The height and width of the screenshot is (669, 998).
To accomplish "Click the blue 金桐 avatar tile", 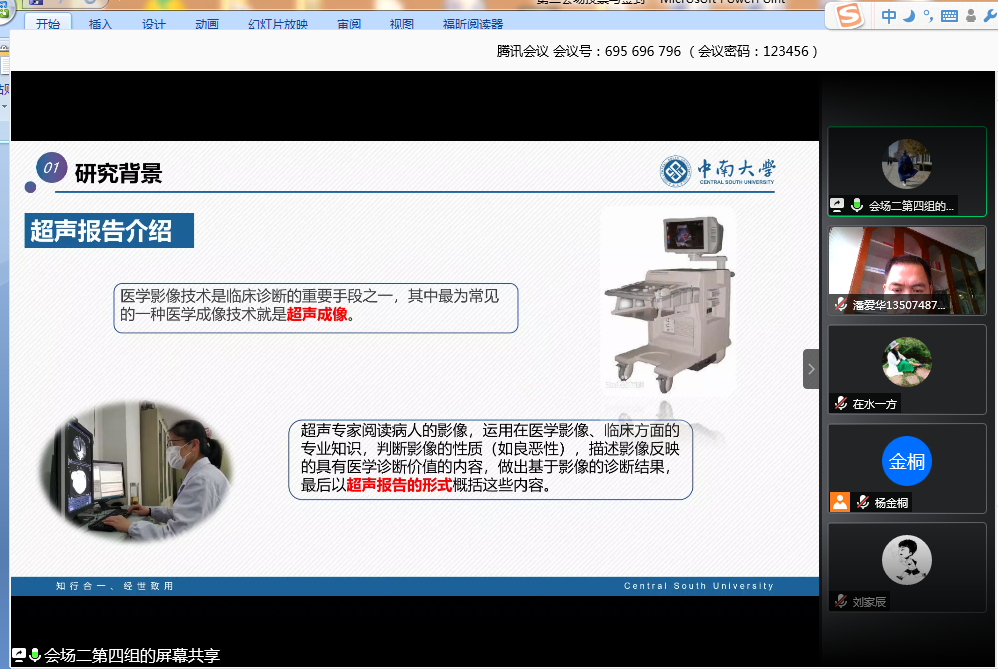I will point(907,462).
